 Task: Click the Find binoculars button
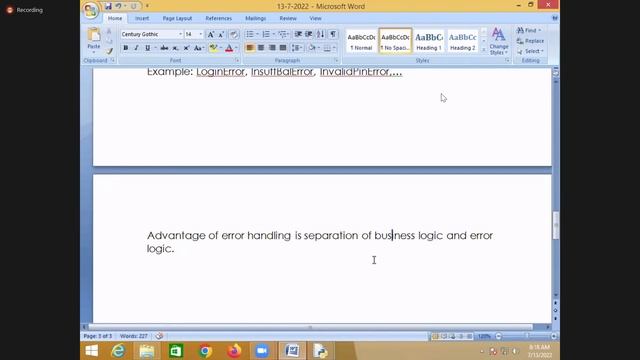pyautogui.click(x=529, y=31)
